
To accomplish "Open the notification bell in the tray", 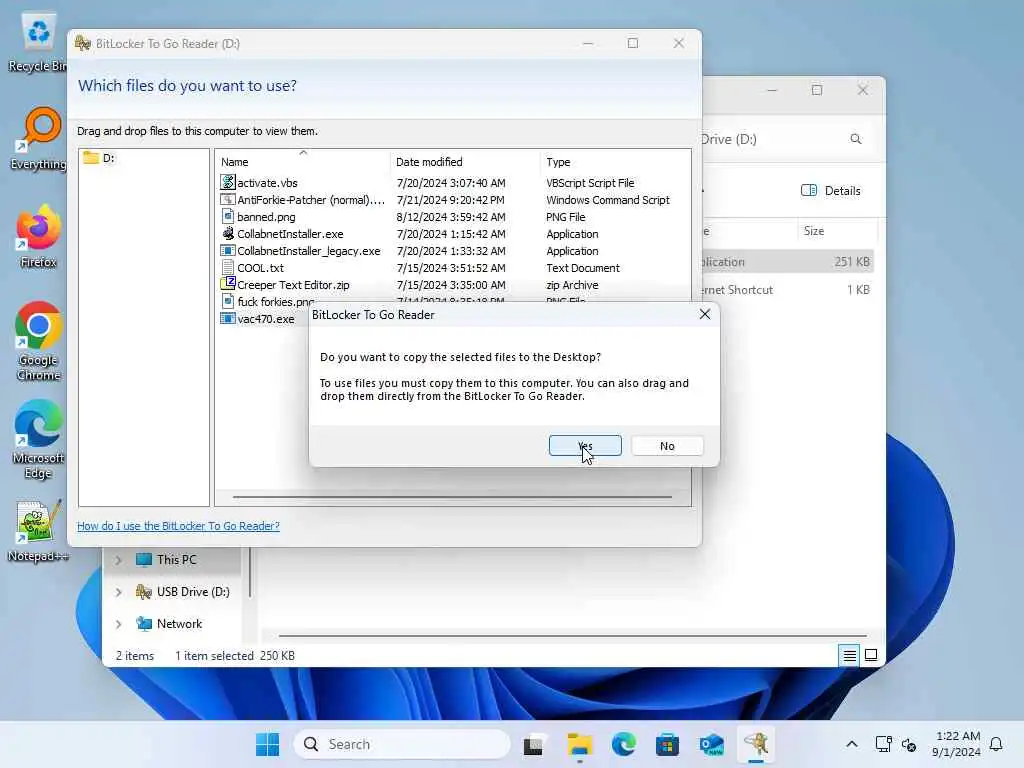I will click(996, 744).
